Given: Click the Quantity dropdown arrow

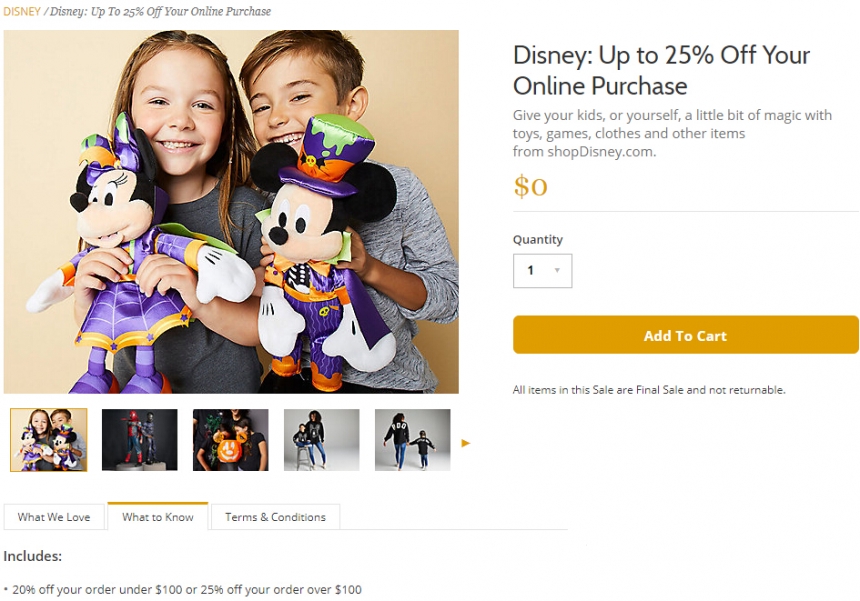Looking at the screenshot, I should click(557, 270).
